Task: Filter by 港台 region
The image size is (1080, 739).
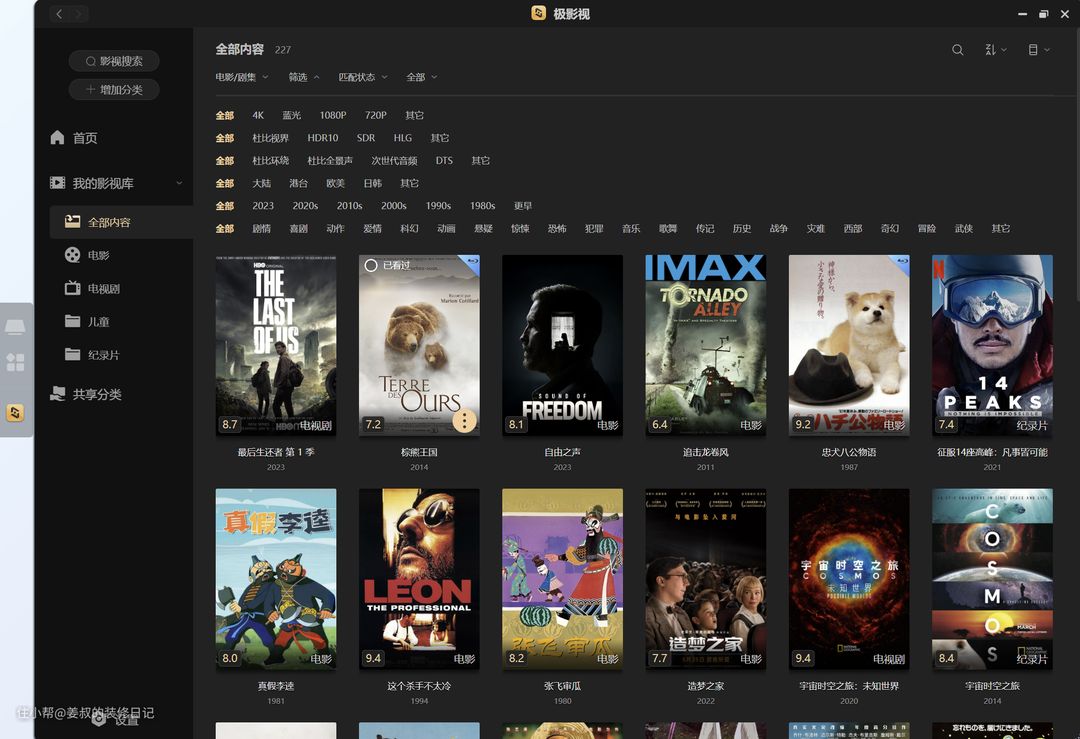Action: 298,183
